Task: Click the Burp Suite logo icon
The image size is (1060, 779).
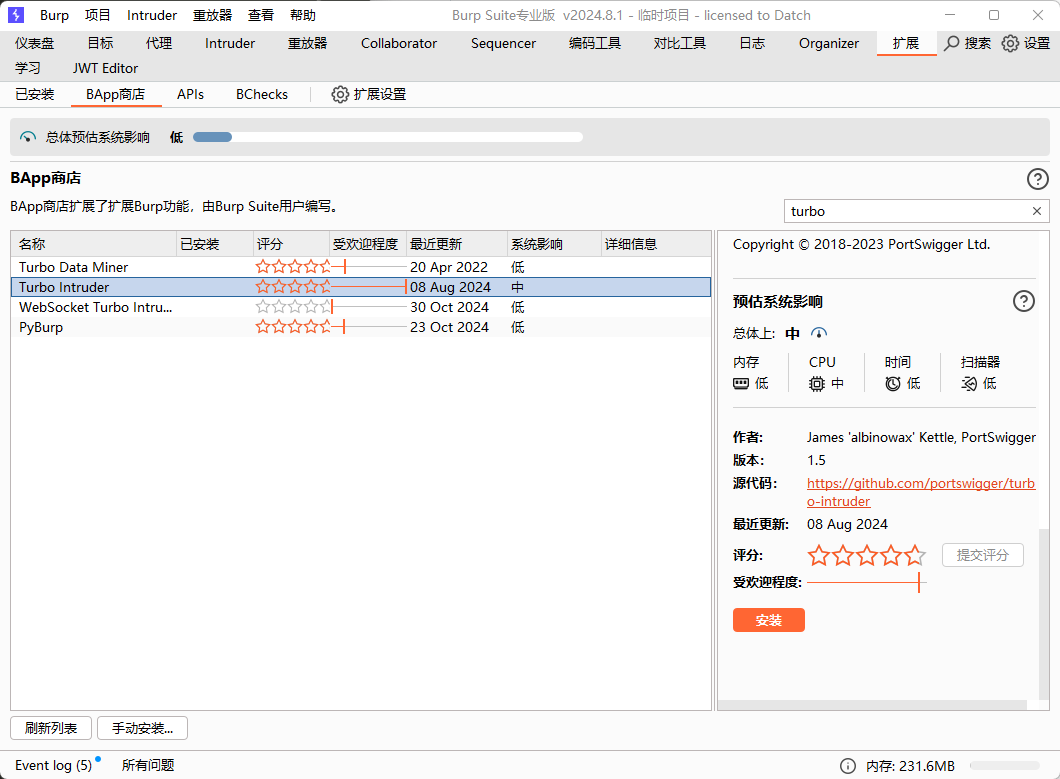Action: pyautogui.click(x=16, y=14)
